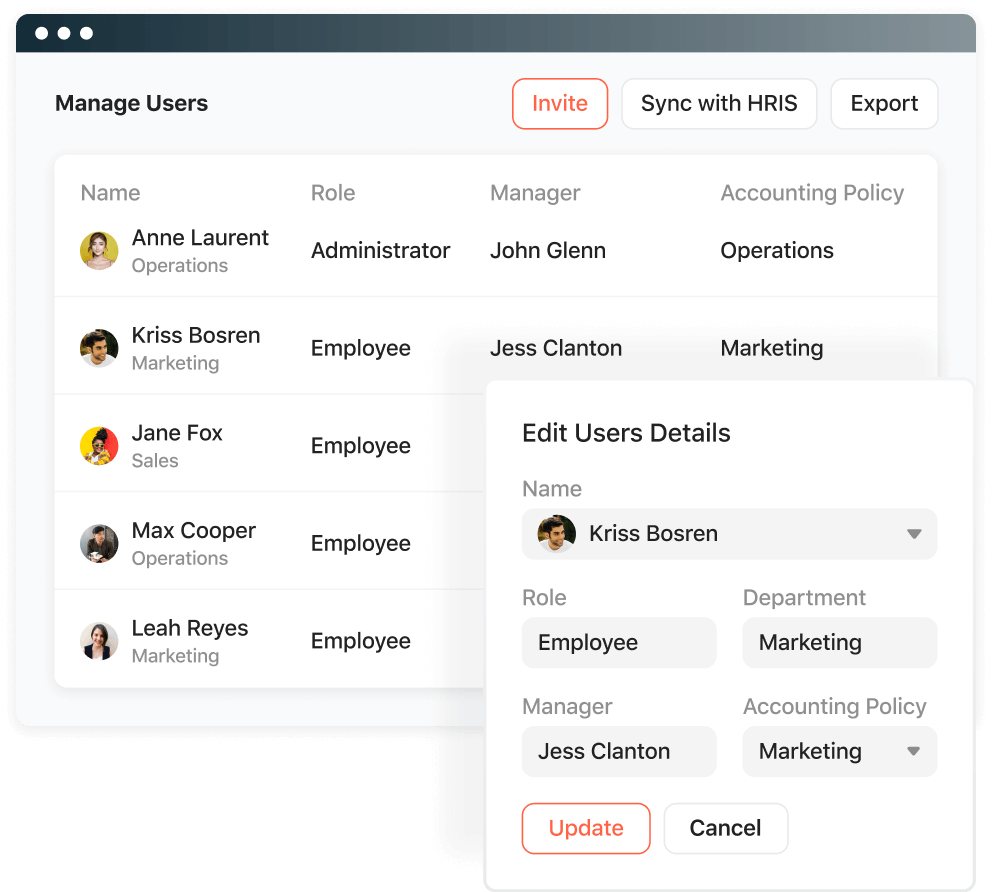
Task: Click Anne Laurent's Operations accounting policy cell
Action: pyautogui.click(x=777, y=251)
